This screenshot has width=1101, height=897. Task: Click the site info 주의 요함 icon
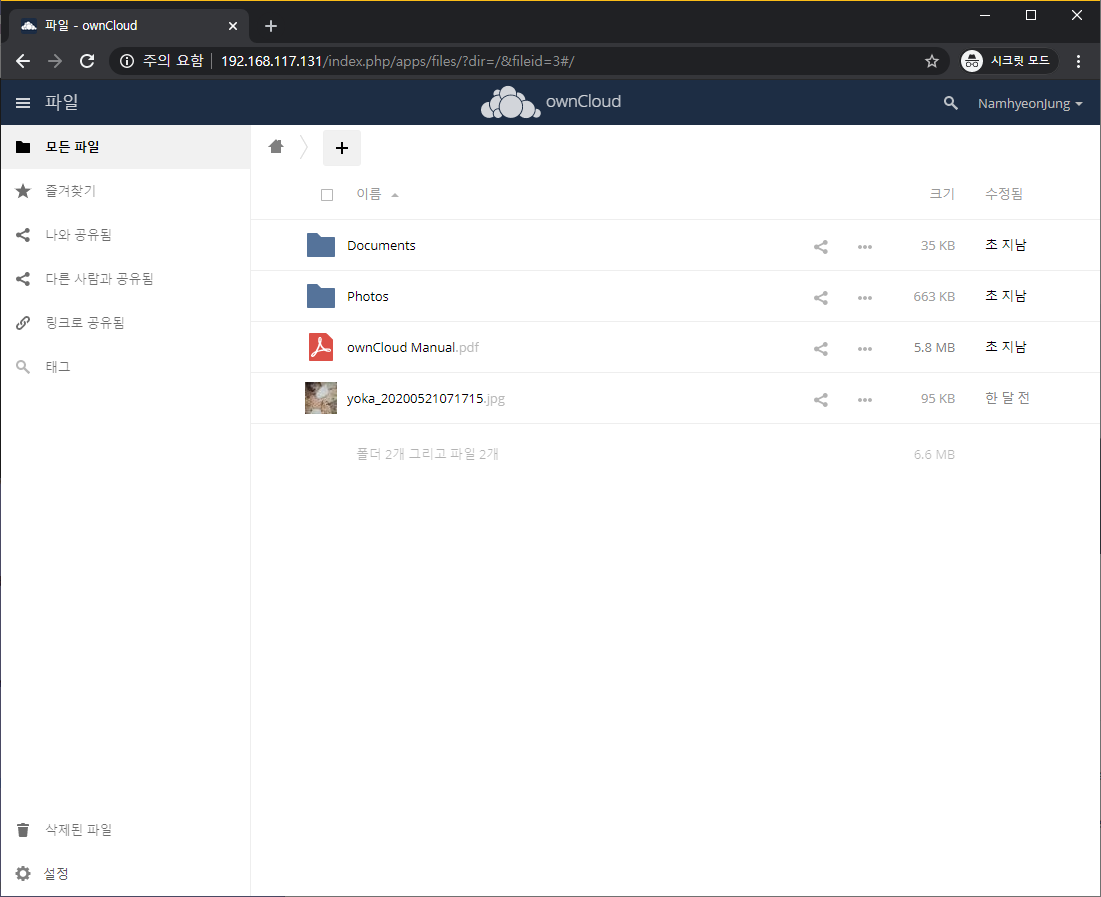[127, 61]
